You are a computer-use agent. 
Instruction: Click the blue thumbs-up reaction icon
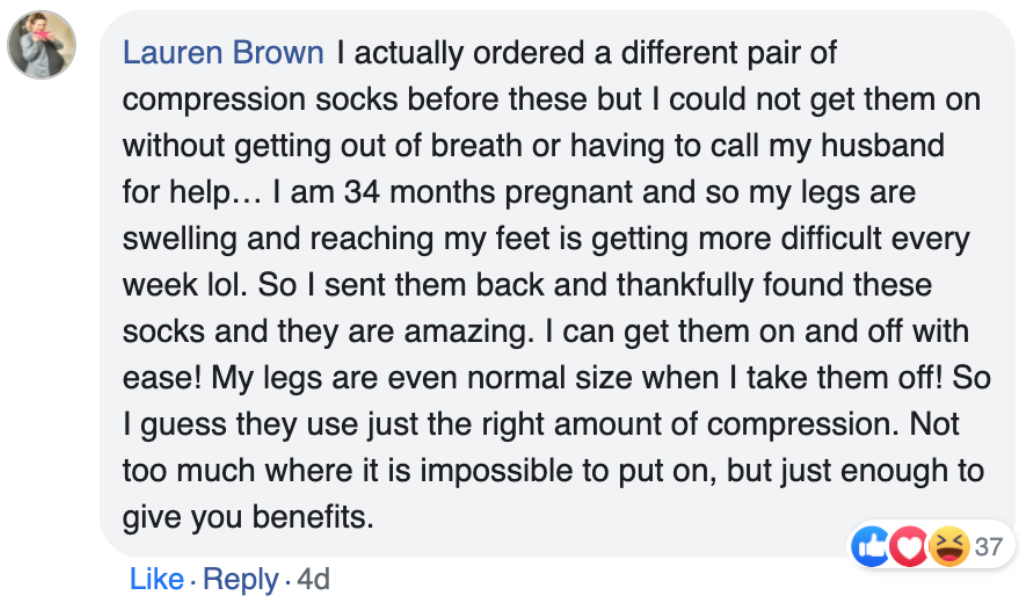[869, 547]
